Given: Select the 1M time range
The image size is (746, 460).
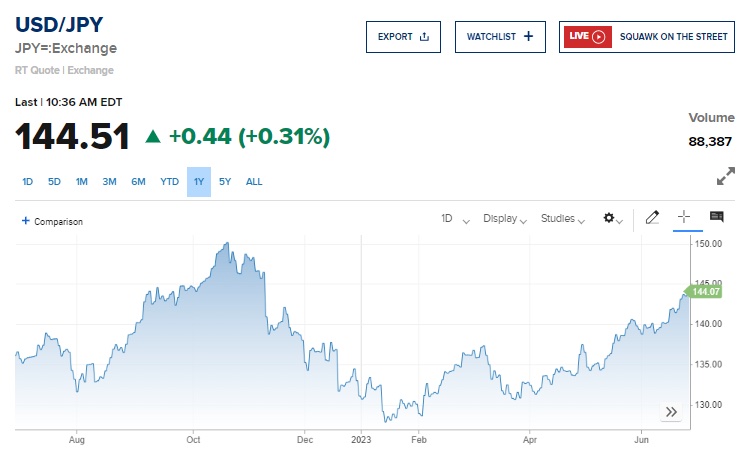Looking at the screenshot, I should coord(81,182).
